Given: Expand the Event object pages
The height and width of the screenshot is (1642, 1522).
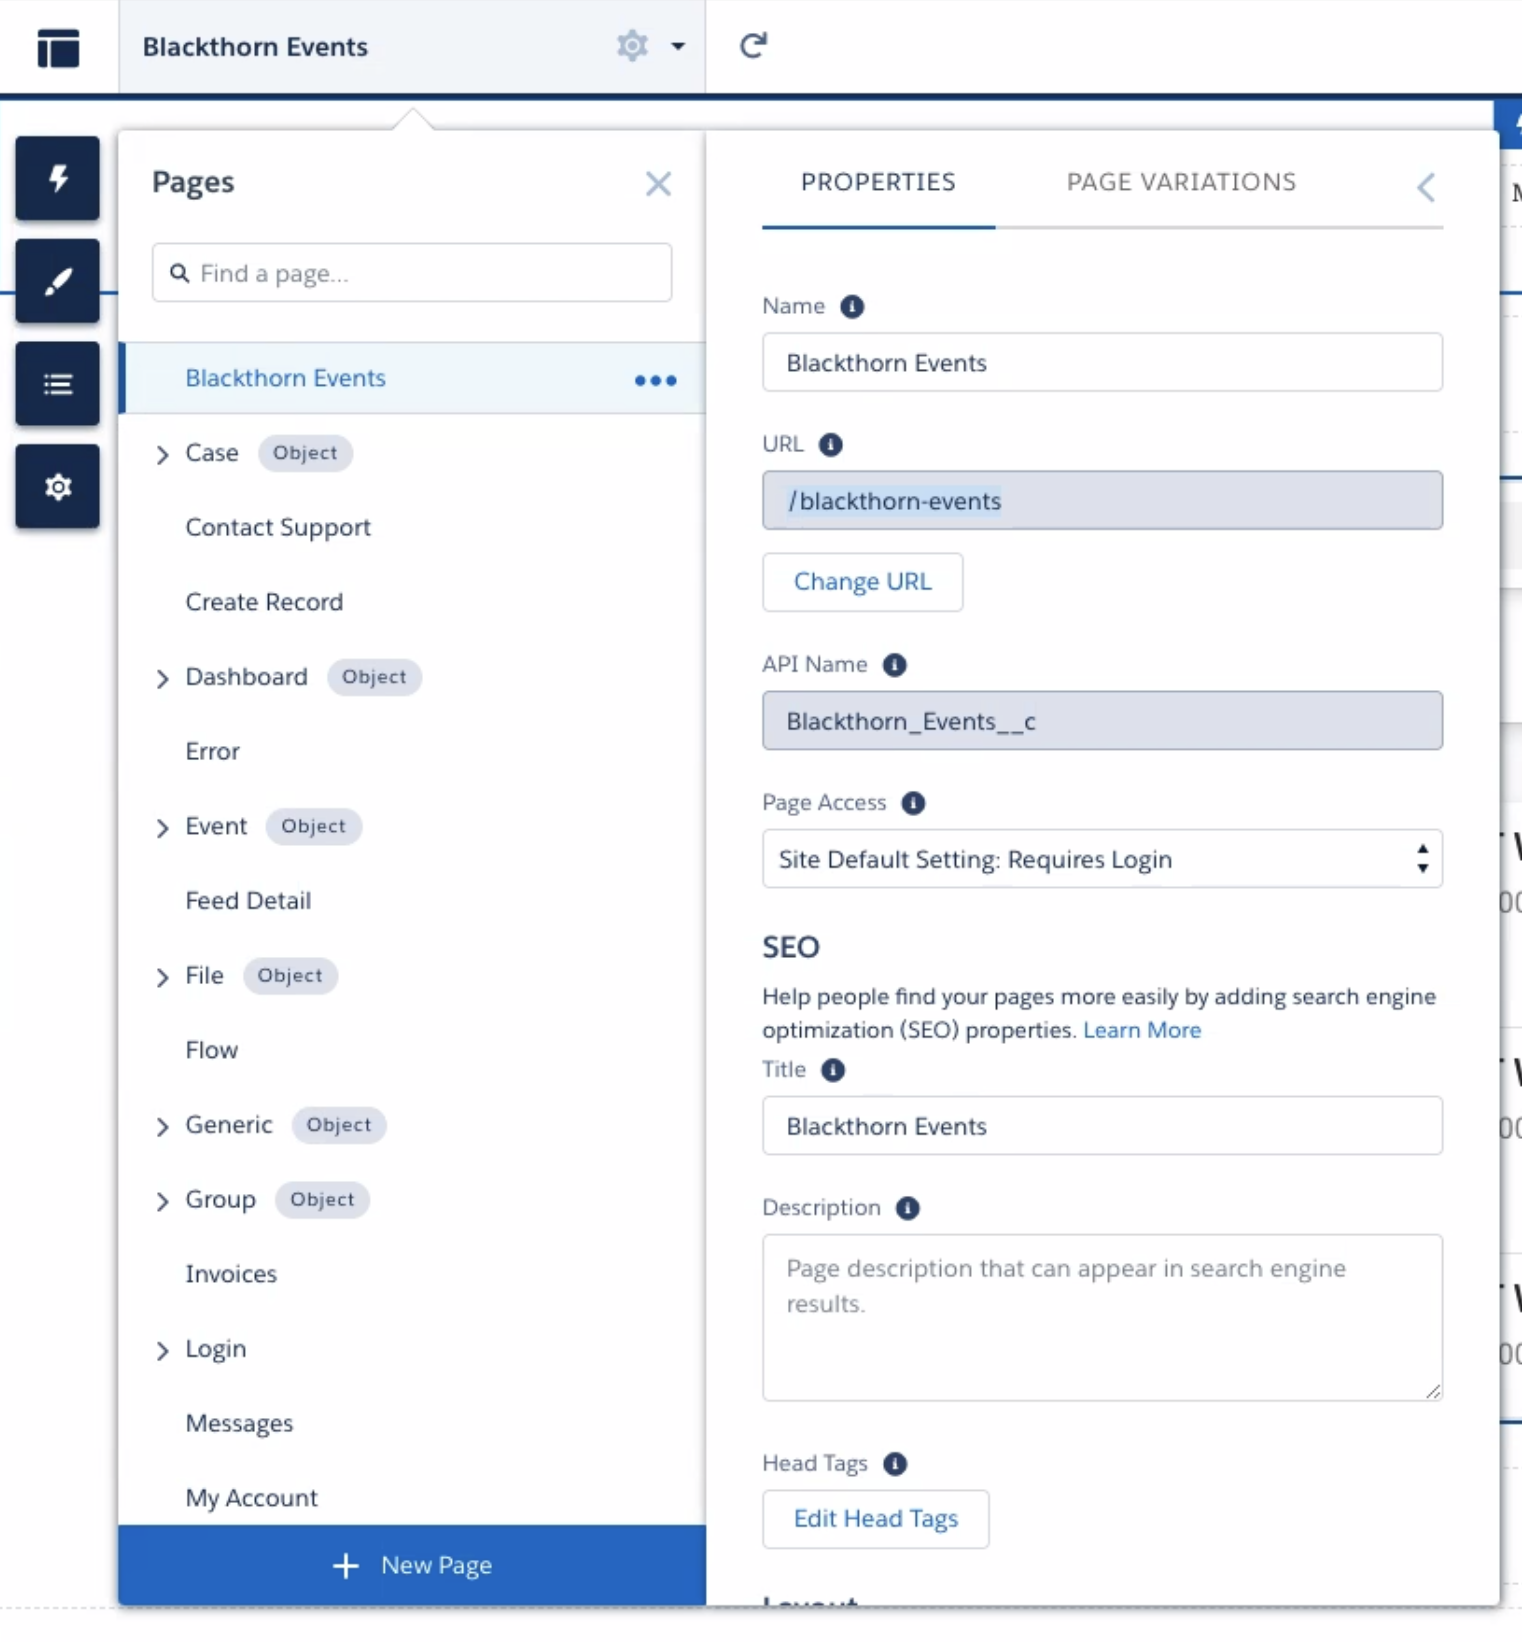Looking at the screenshot, I should click(162, 828).
